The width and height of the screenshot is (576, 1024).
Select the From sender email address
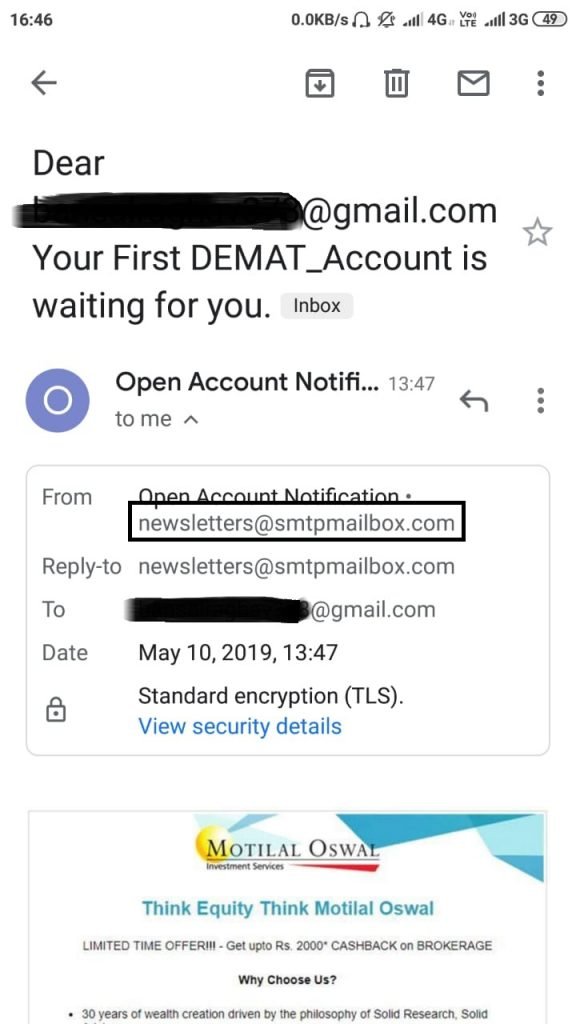coord(296,523)
